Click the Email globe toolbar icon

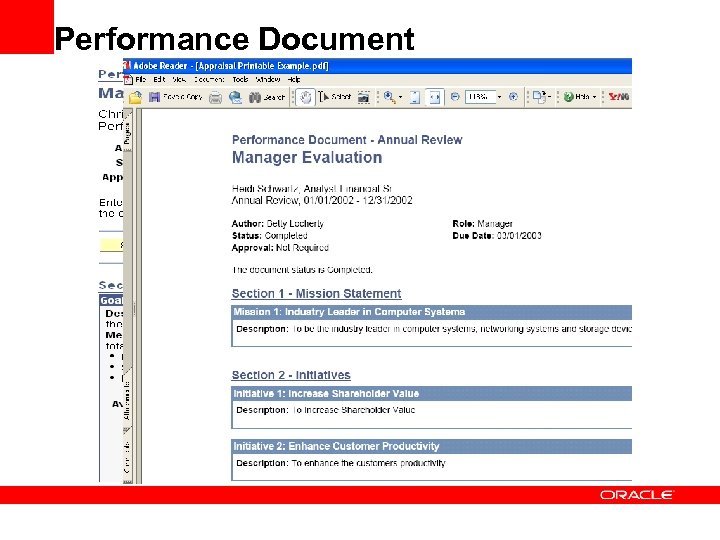(236, 97)
